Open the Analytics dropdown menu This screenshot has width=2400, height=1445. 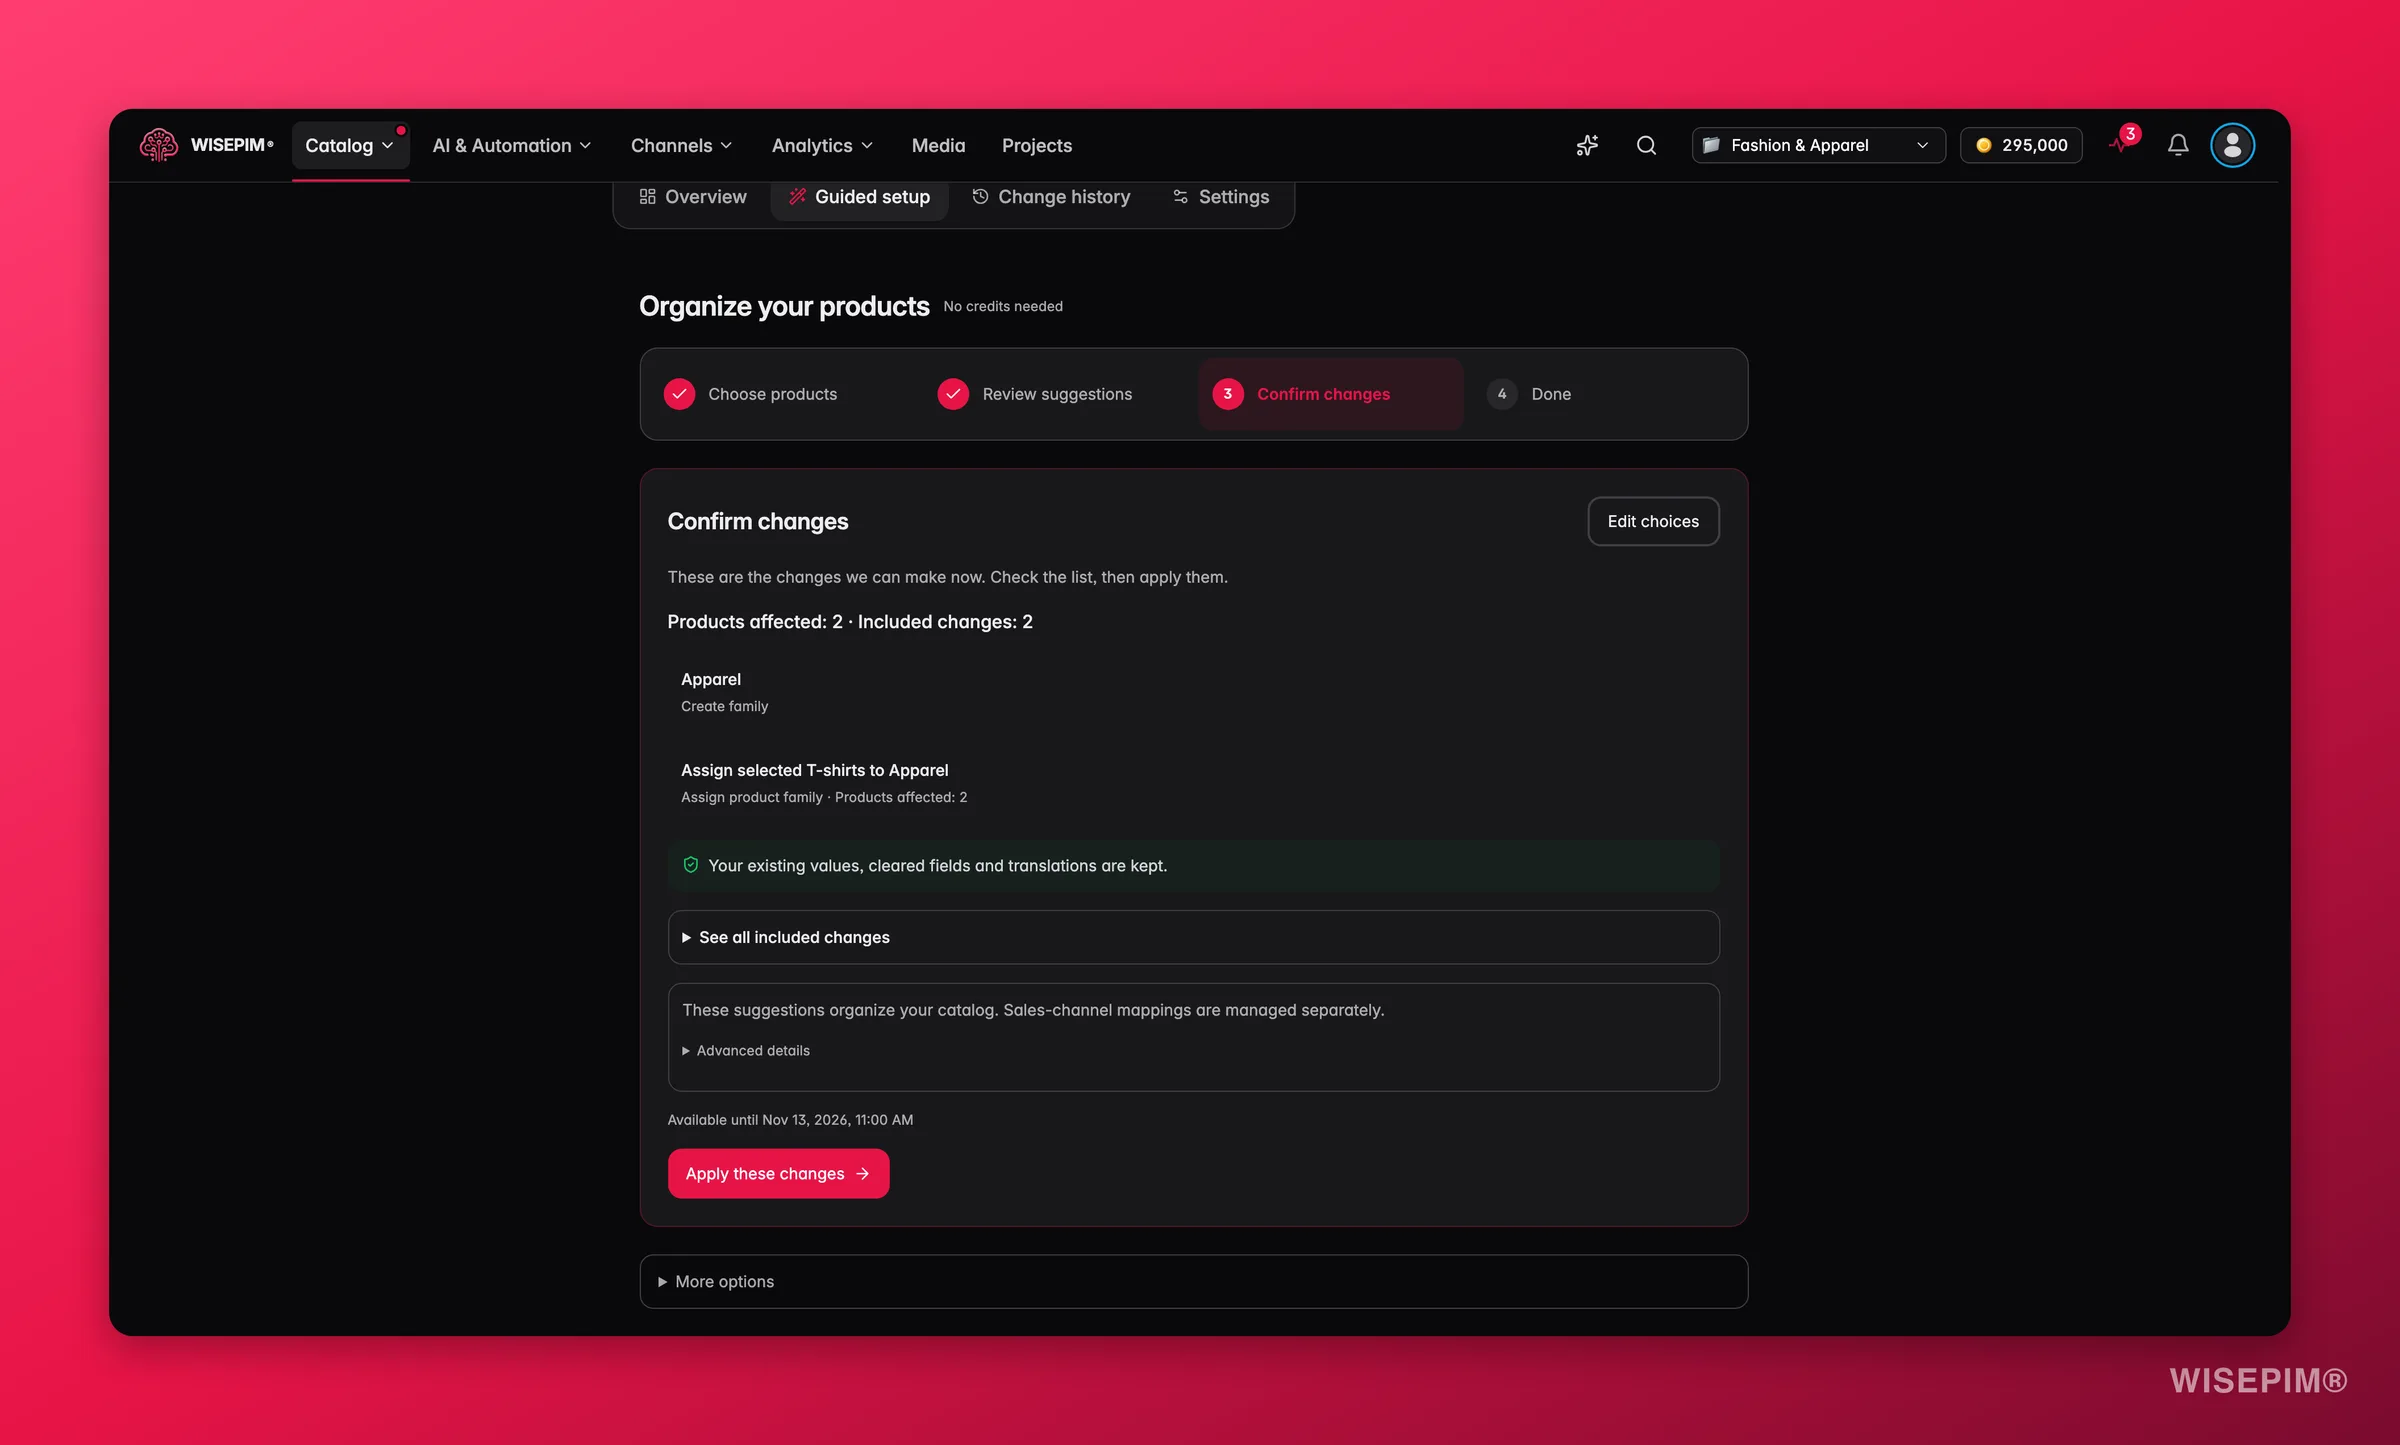pyautogui.click(x=823, y=146)
